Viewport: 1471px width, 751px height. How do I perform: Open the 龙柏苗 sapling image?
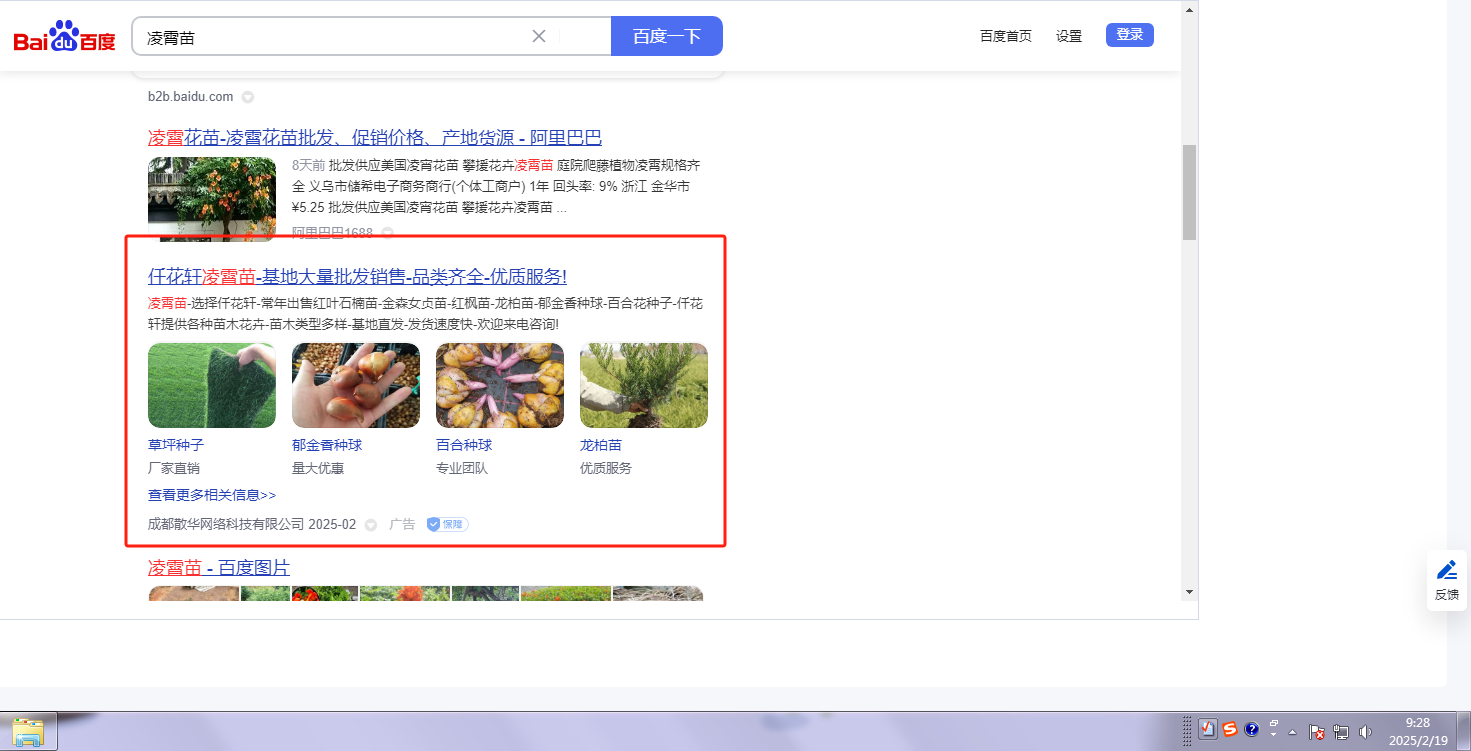click(644, 386)
